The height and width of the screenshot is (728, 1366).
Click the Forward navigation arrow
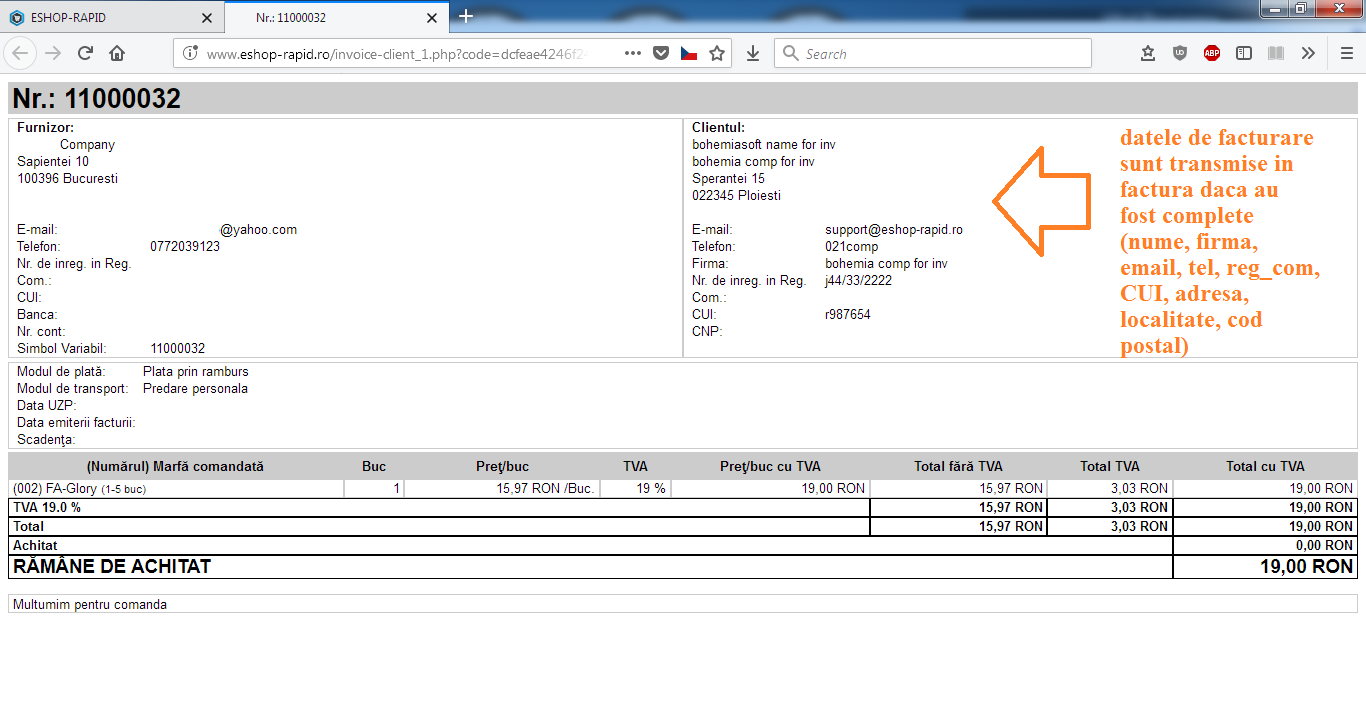[53, 53]
